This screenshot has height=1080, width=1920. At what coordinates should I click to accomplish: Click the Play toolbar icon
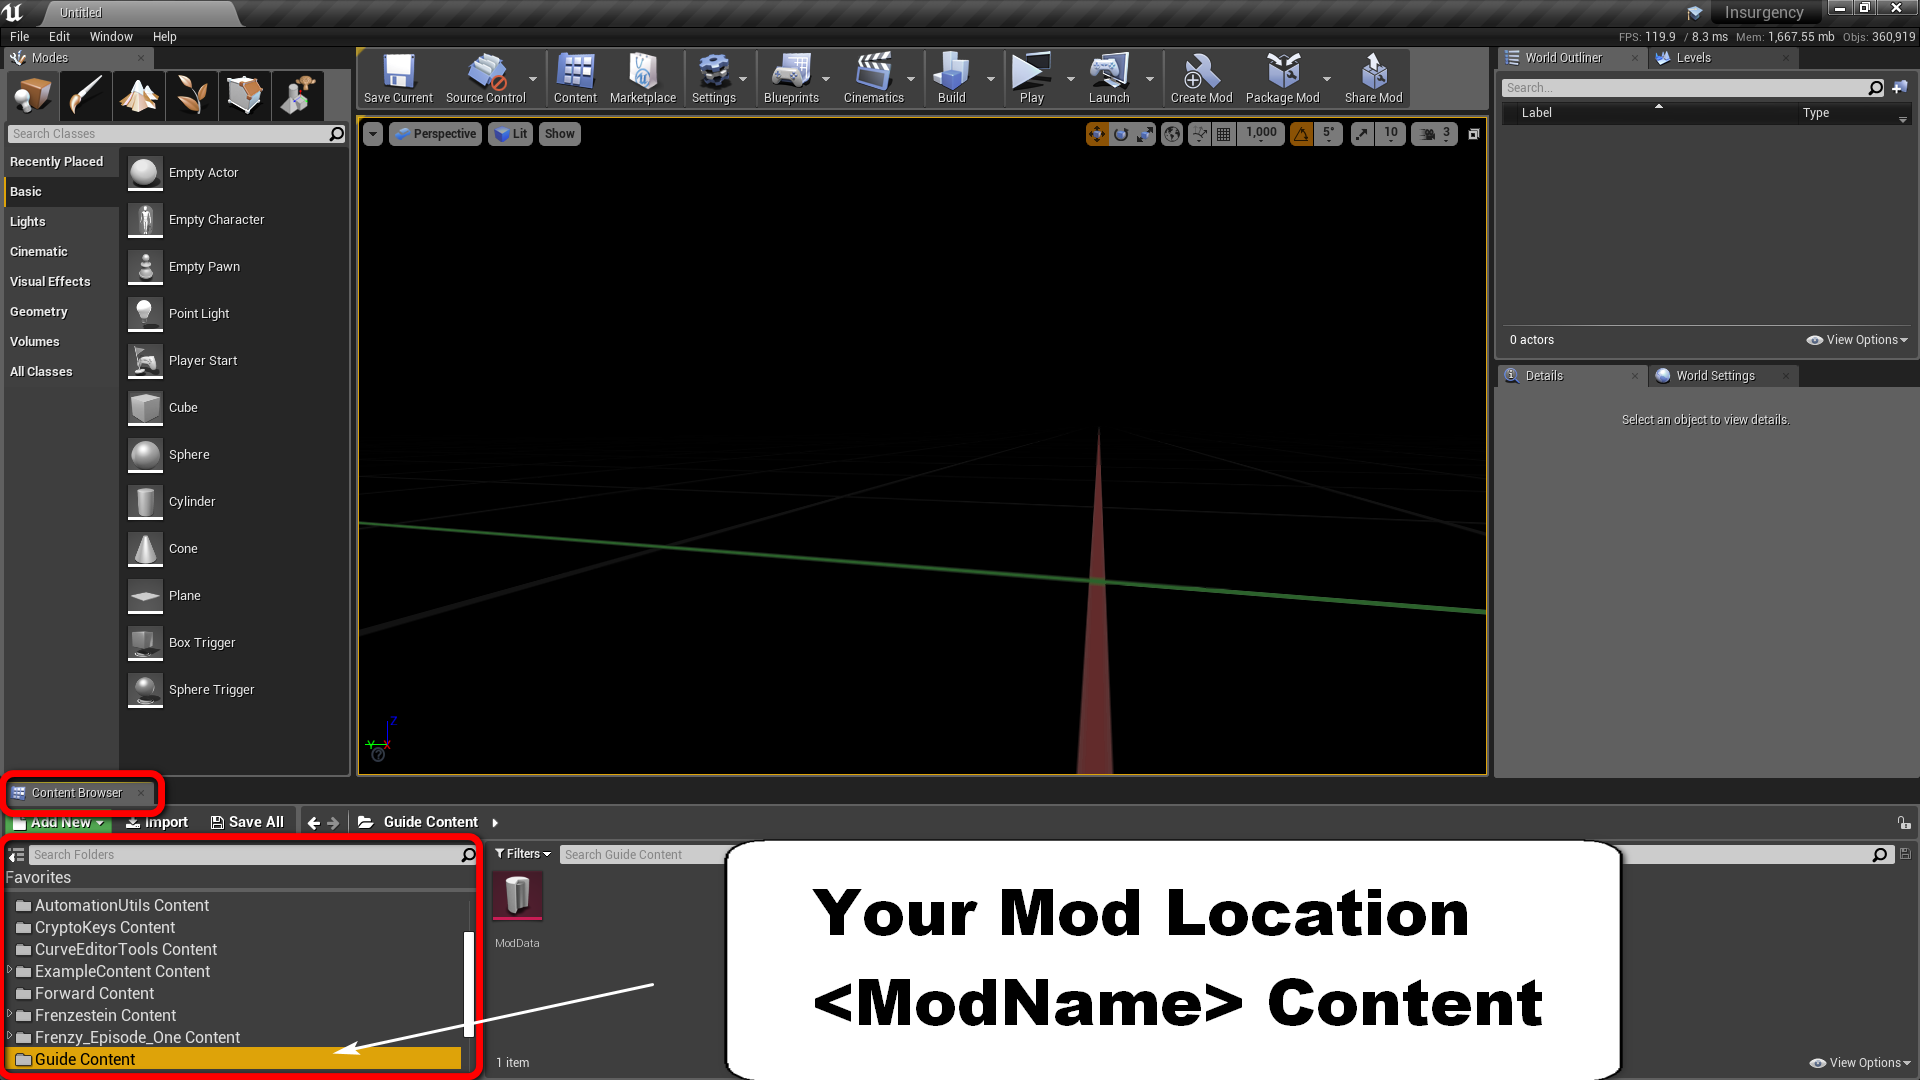point(1031,78)
